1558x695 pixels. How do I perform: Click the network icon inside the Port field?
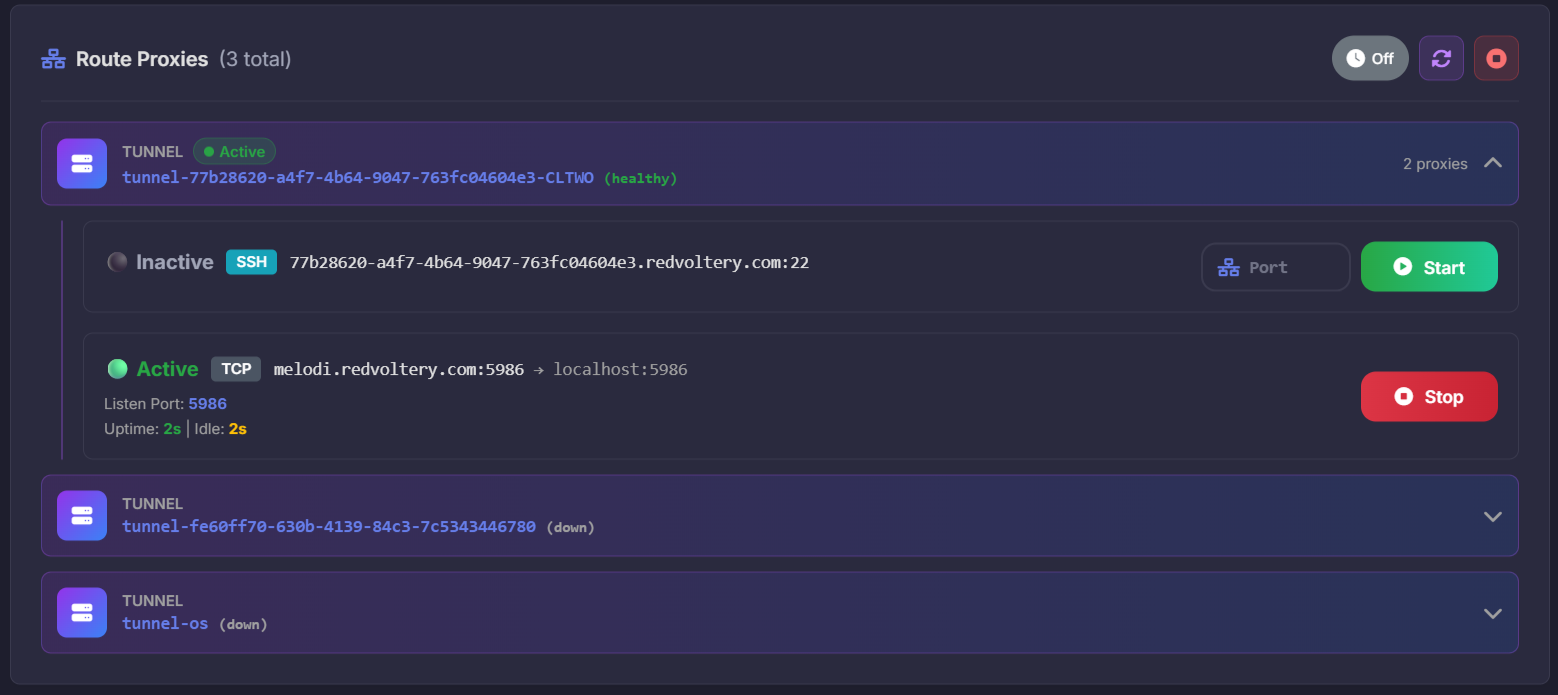[1228, 268]
